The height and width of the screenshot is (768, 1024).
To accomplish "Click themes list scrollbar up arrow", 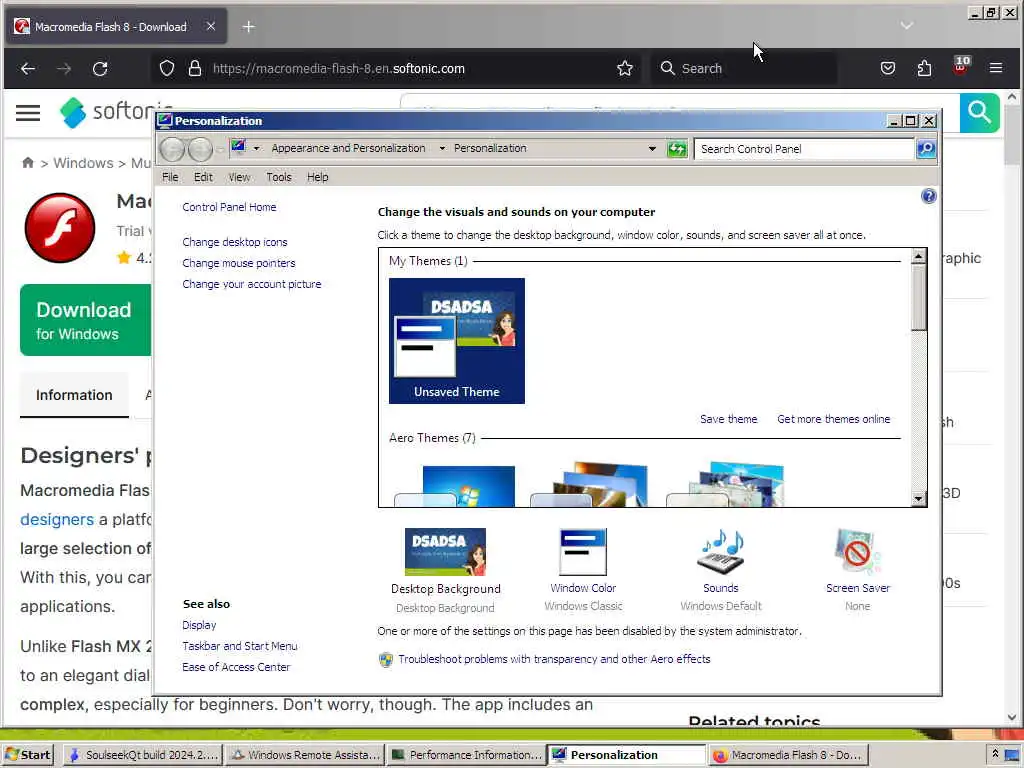I will pos(918,256).
